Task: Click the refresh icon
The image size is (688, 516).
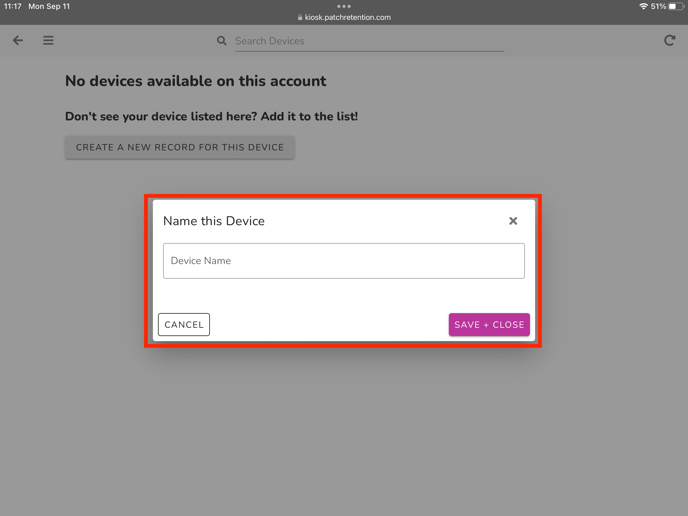Action: (669, 41)
